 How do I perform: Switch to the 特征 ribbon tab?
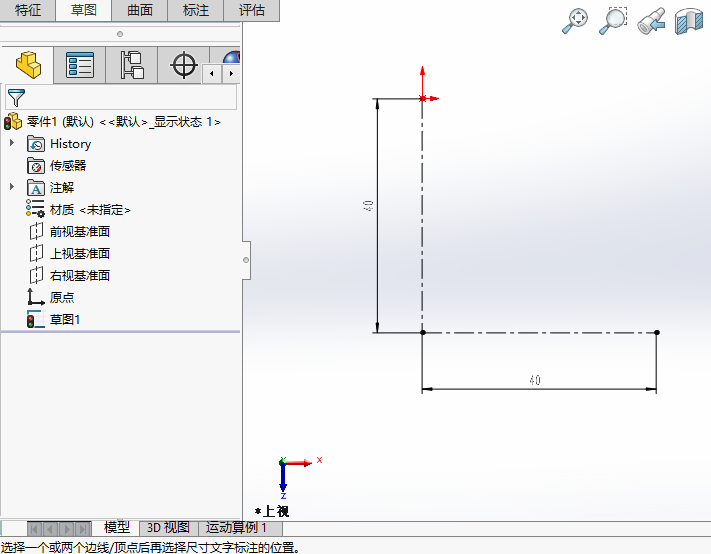28,10
